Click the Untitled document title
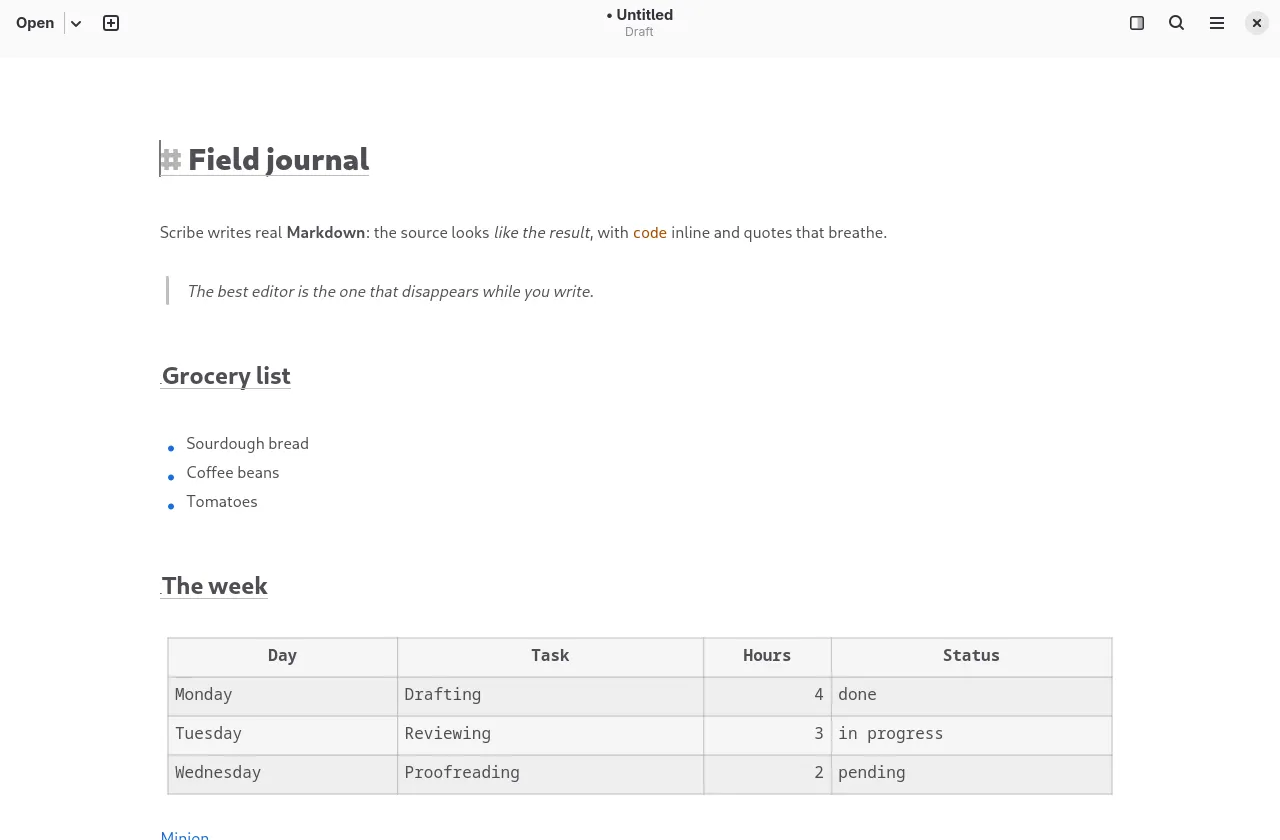Viewport: 1280px width, 840px height. (x=640, y=15)
